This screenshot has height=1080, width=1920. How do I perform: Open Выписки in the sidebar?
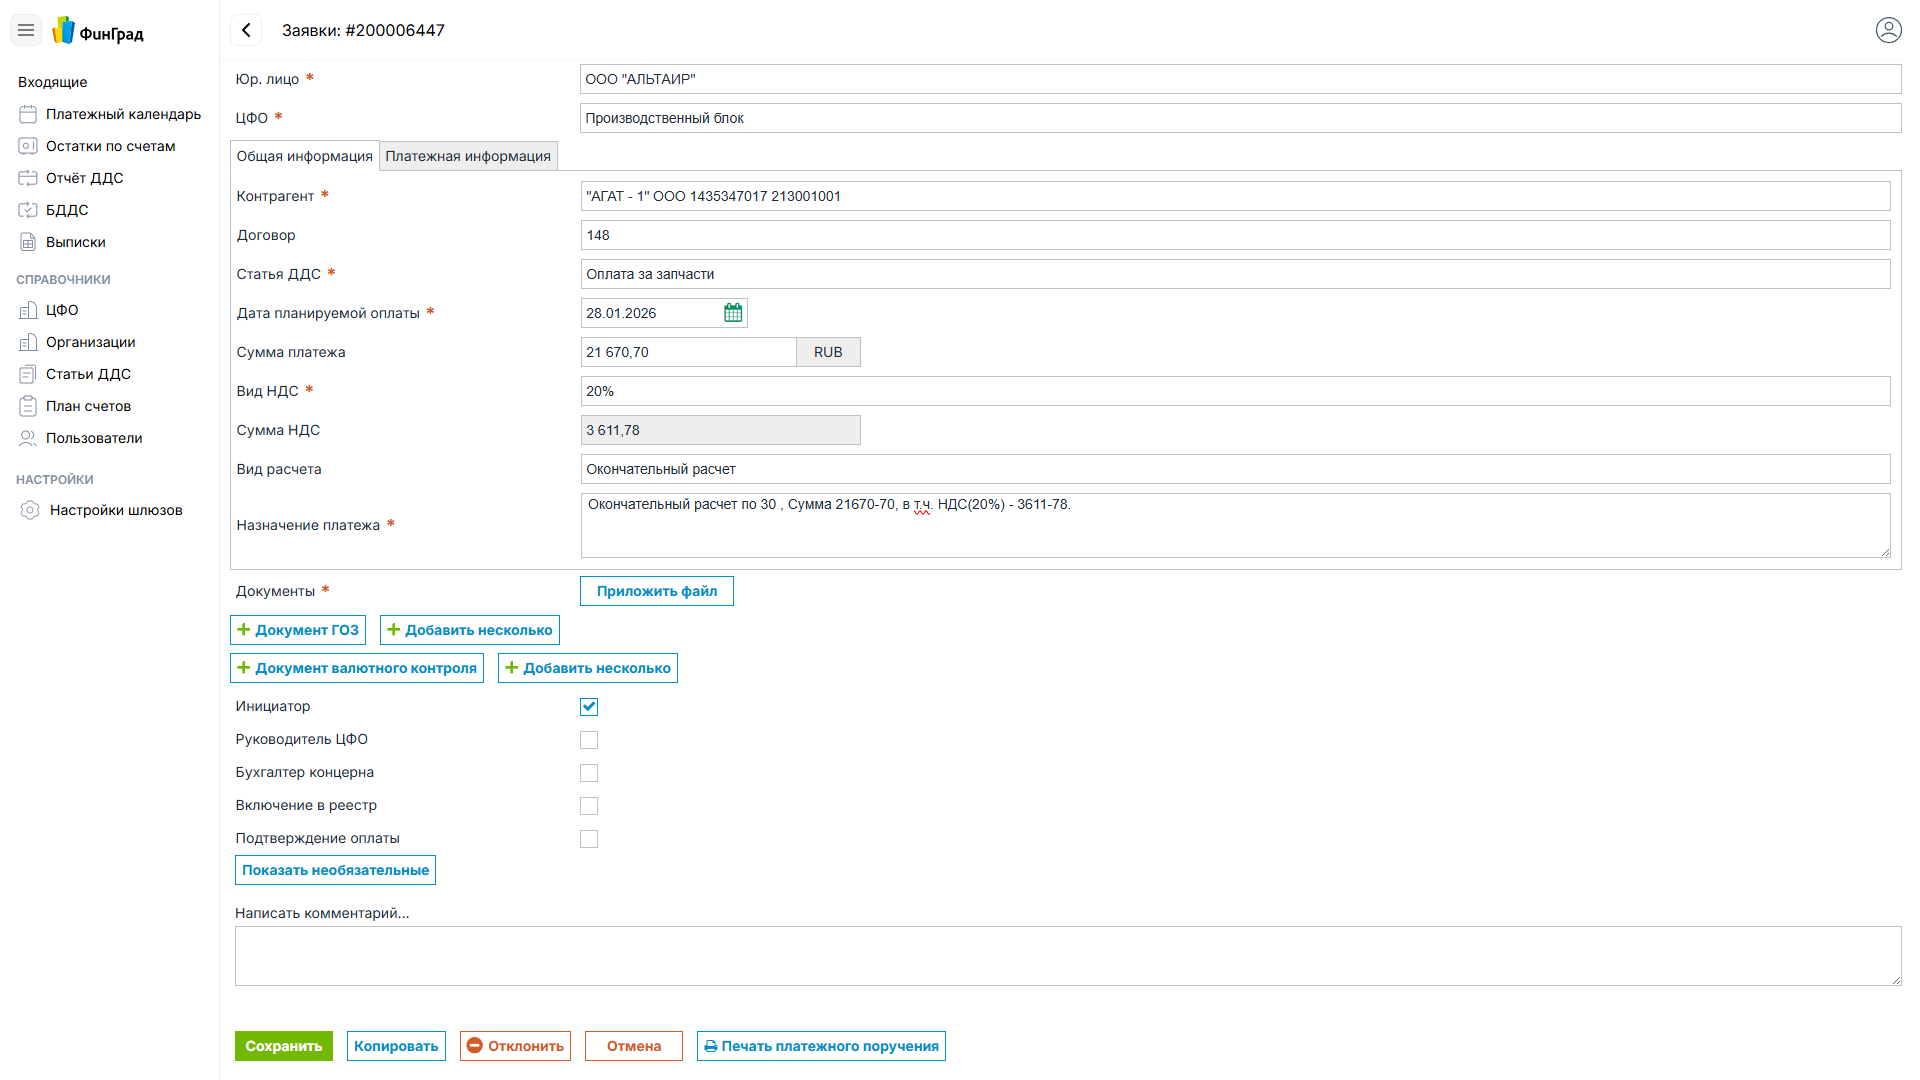click(x=75, y=242)
